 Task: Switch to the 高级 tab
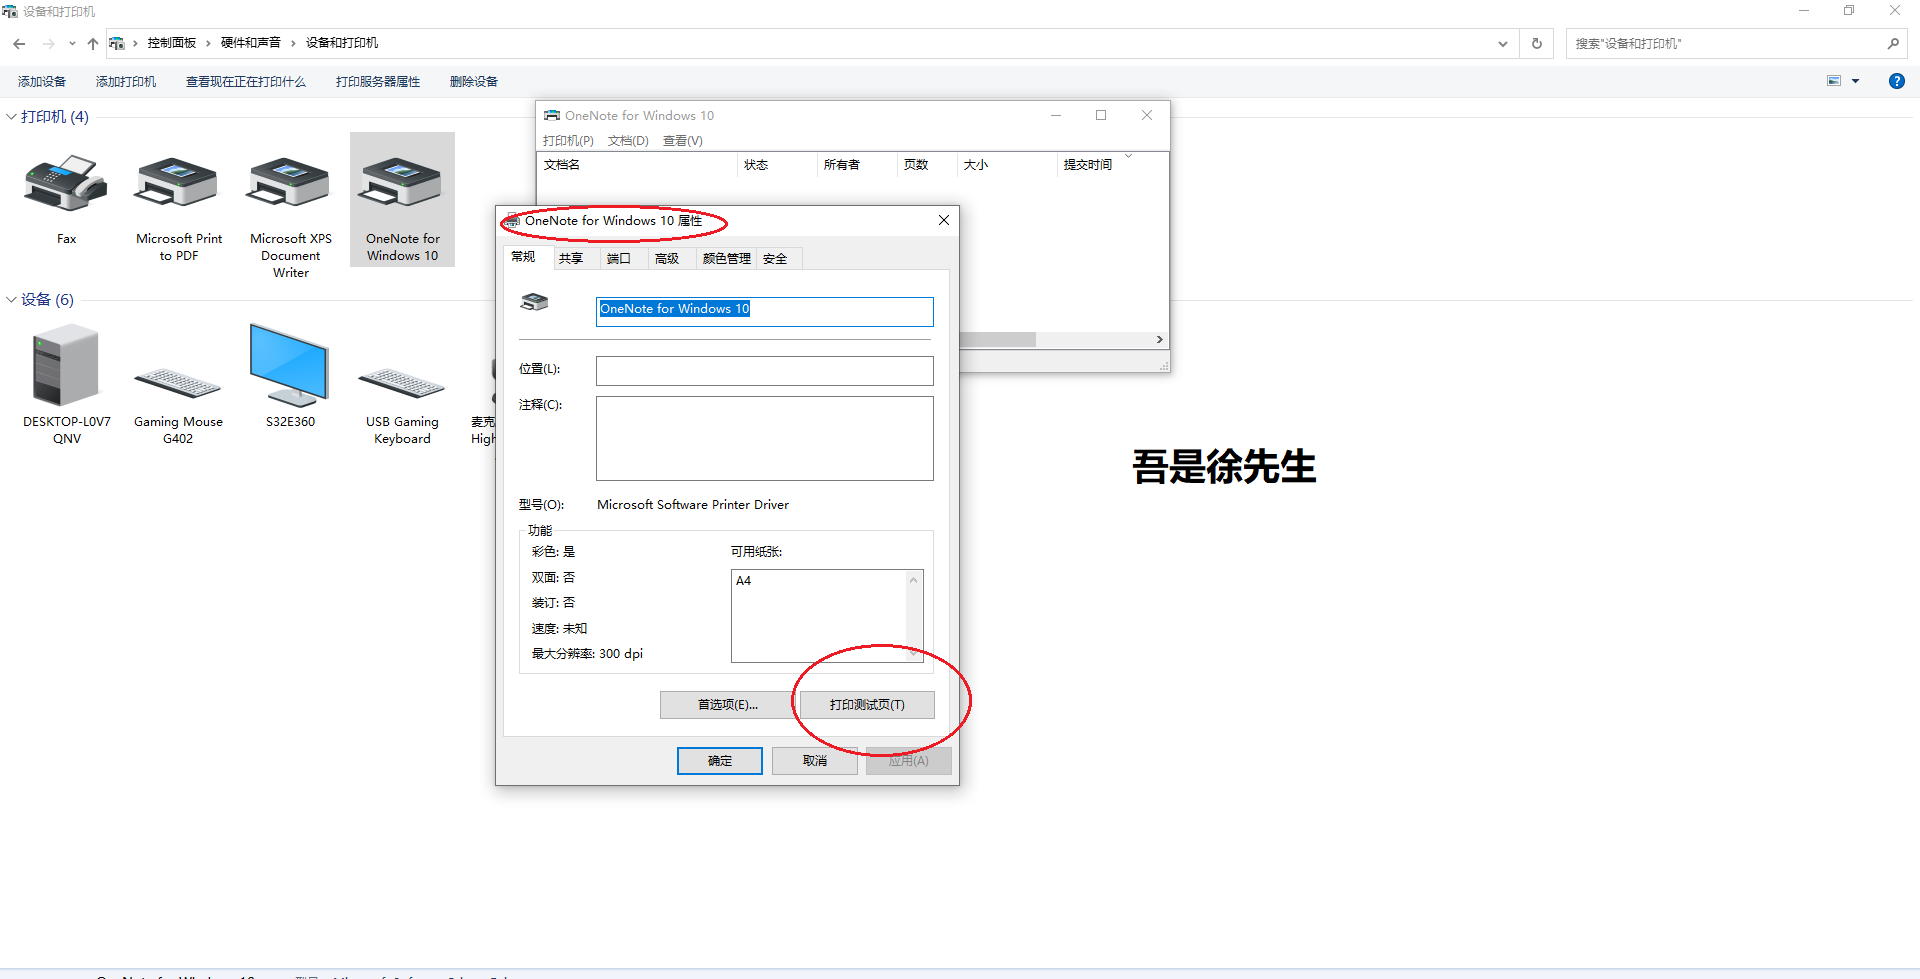point(667,258)
